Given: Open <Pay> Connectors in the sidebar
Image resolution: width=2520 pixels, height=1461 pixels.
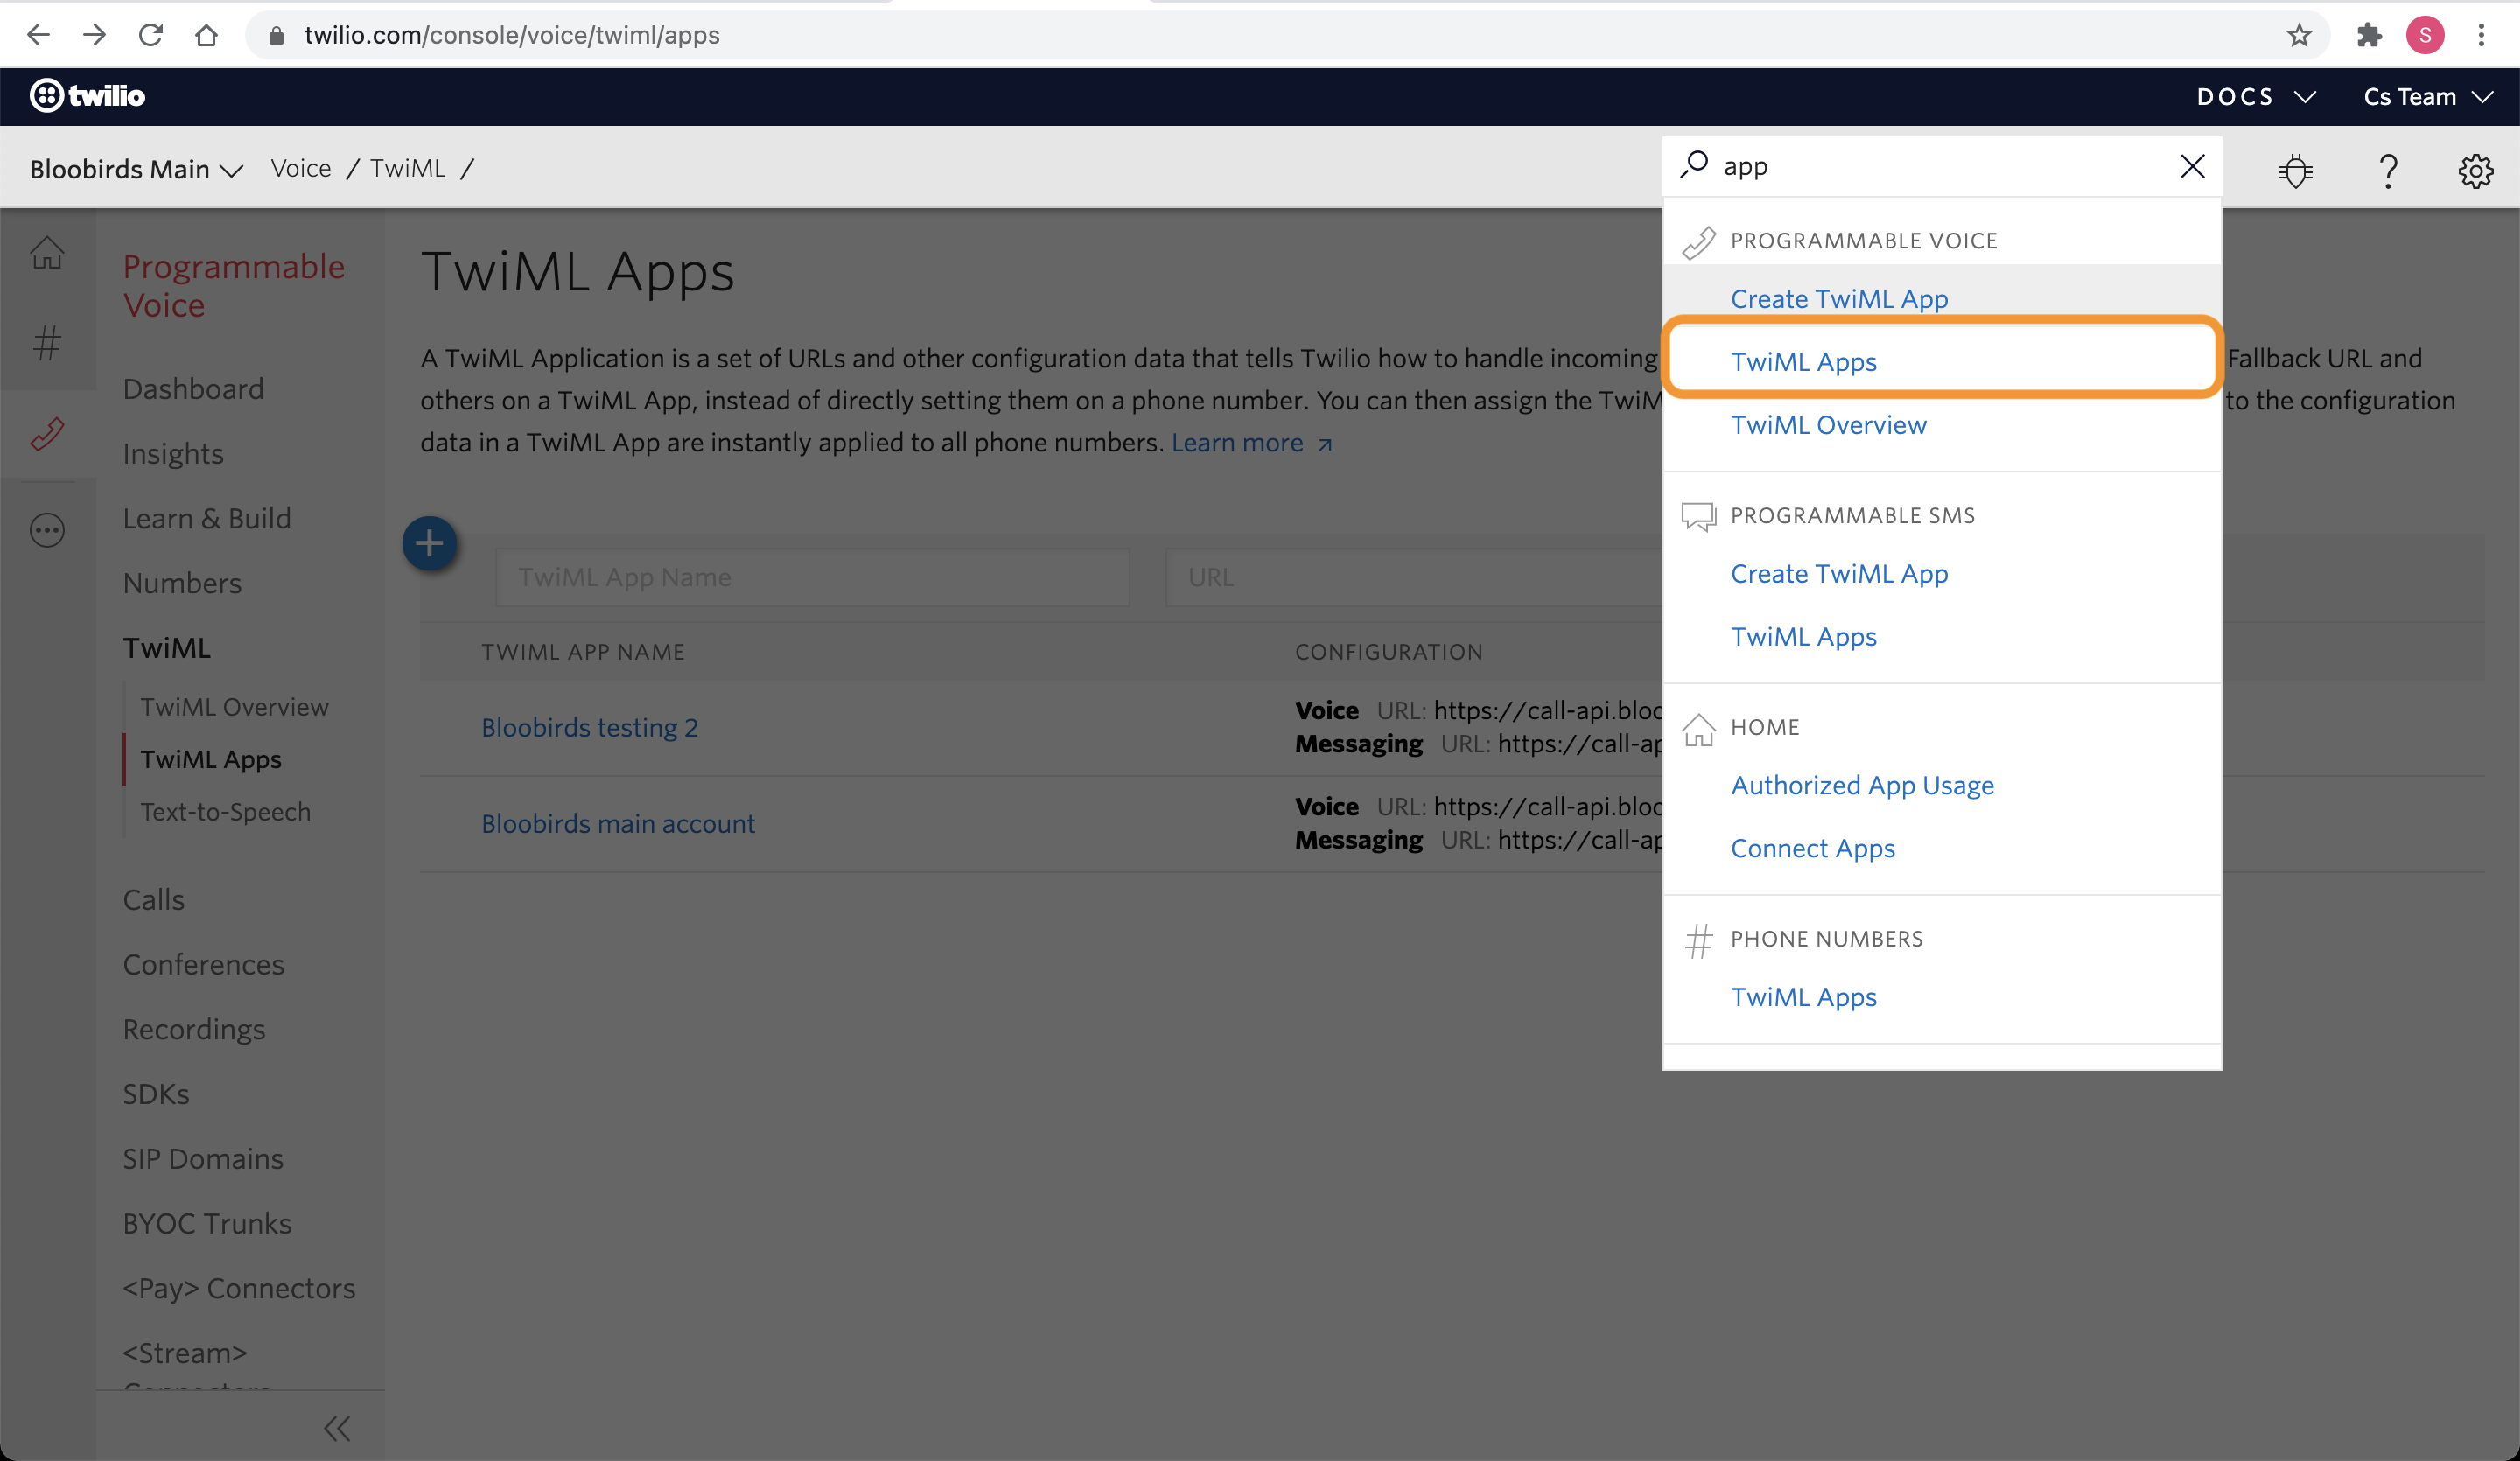Looking at the screenshot, I should point(239,1290).
